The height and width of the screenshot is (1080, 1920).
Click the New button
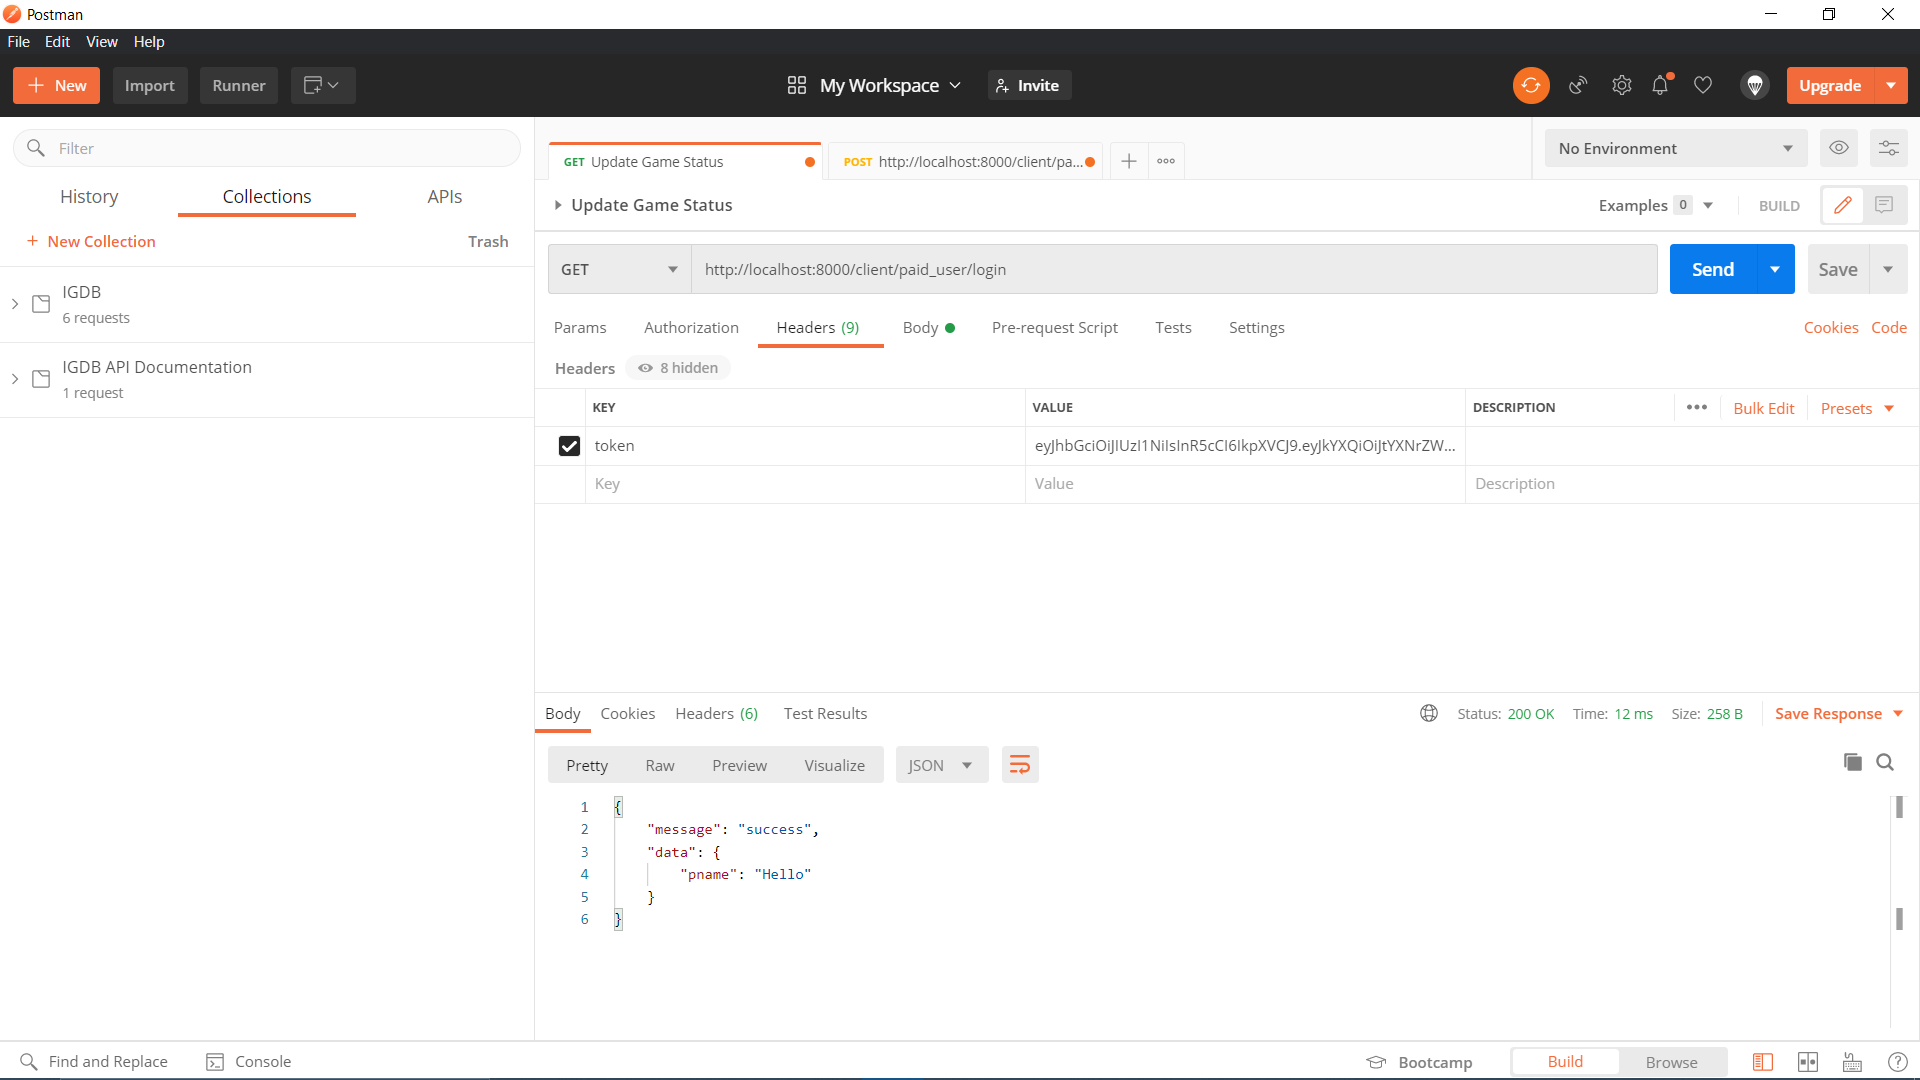click(56, 85)
